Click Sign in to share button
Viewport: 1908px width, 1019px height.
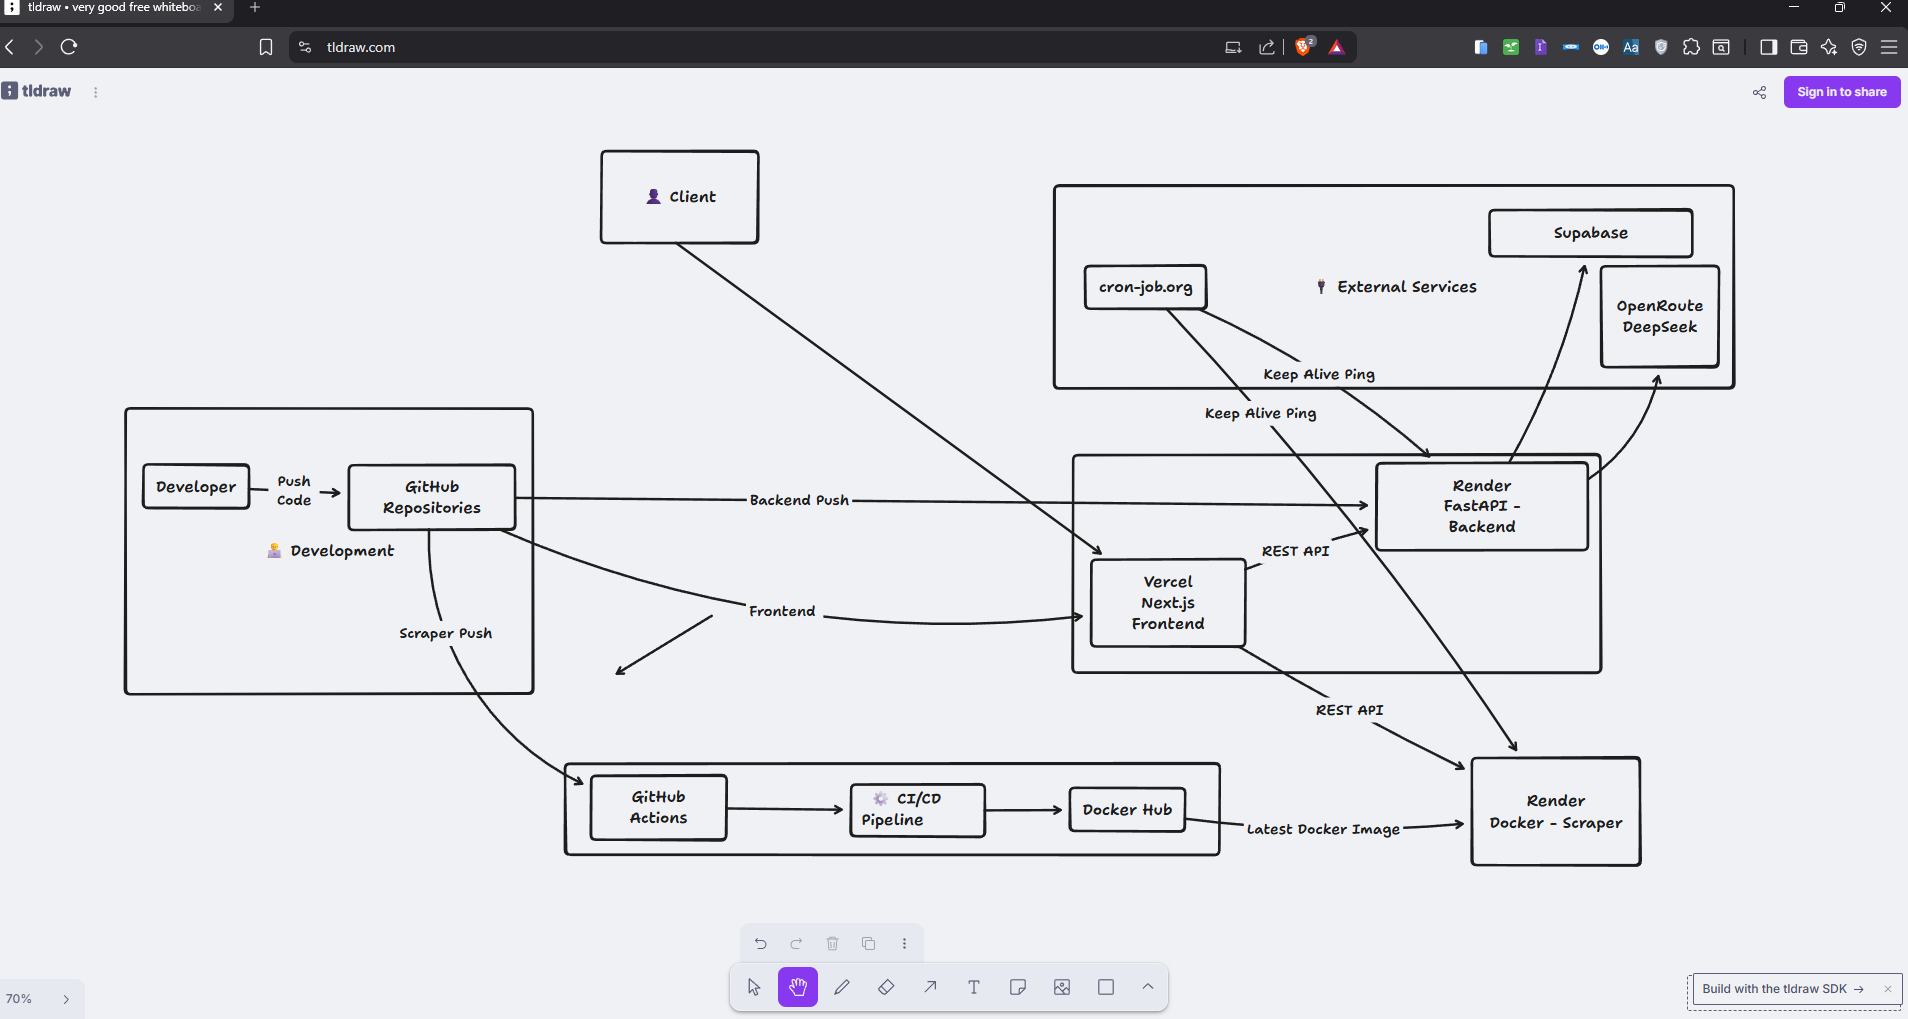[1841, 92]
